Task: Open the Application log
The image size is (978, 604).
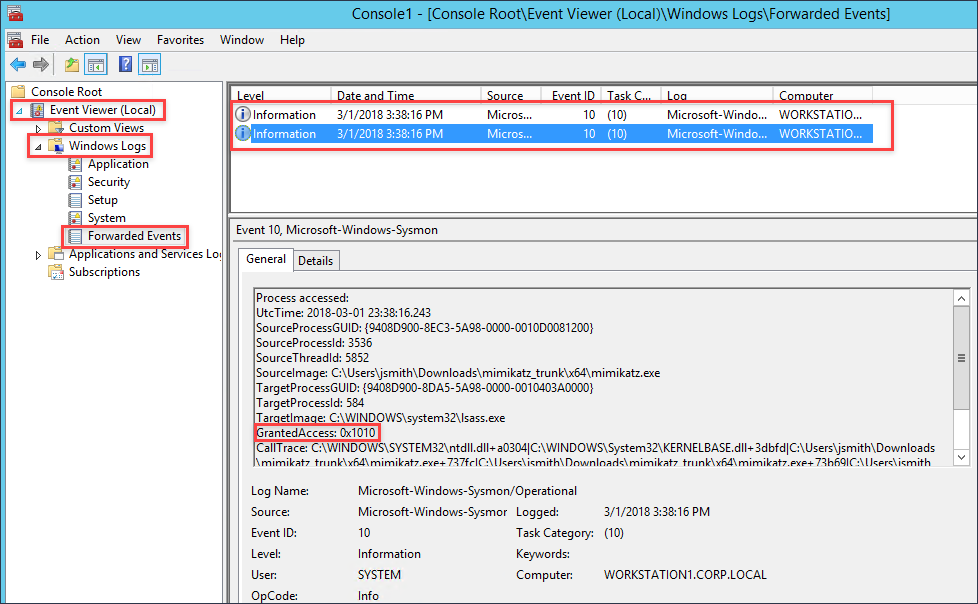Action: click(118, 164)
